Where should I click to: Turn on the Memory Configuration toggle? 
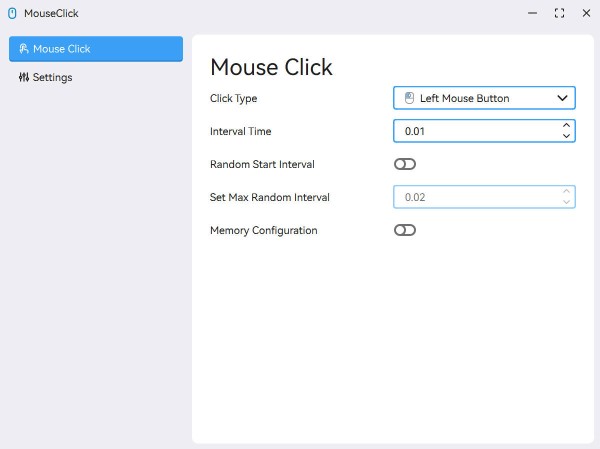point(405,230)
